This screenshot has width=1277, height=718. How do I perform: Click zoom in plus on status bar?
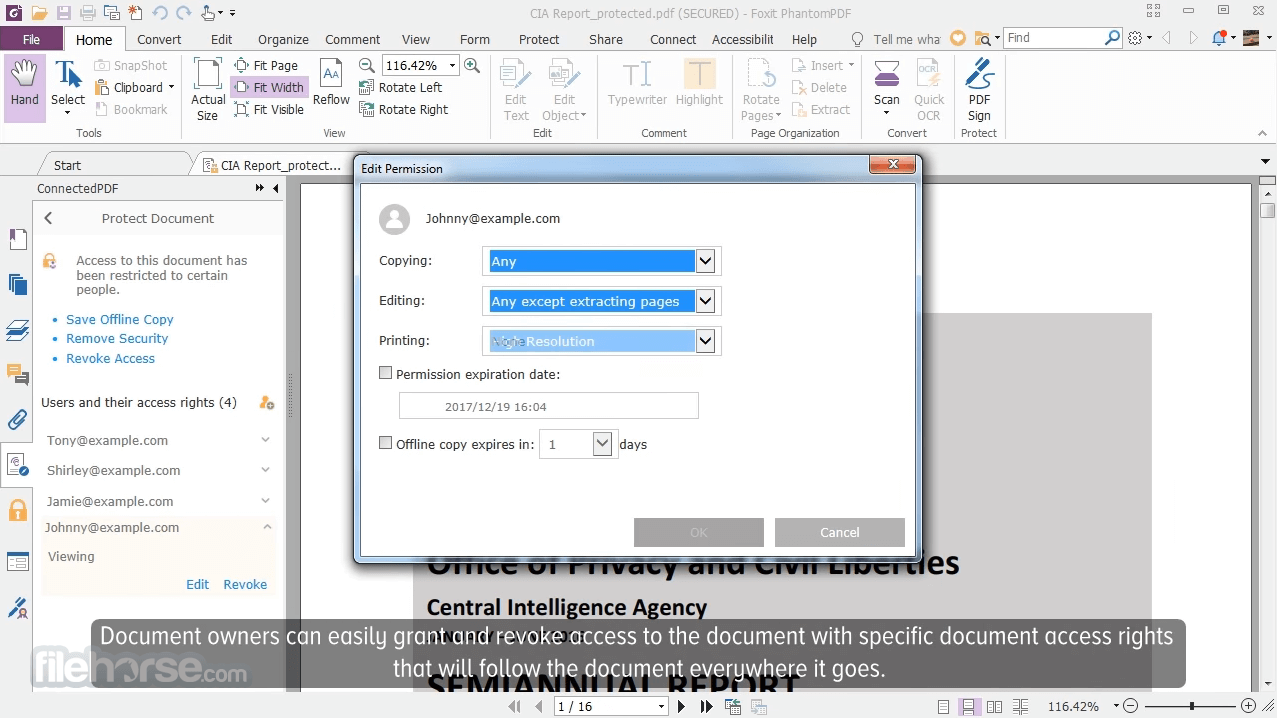pos(1247,706)
